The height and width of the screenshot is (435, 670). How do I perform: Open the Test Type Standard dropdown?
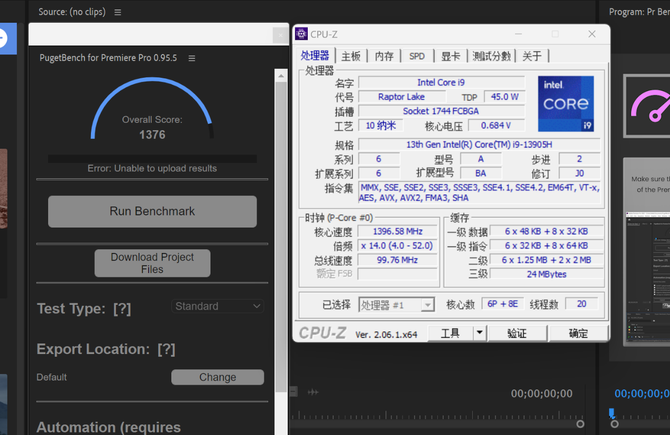(217, 306)
